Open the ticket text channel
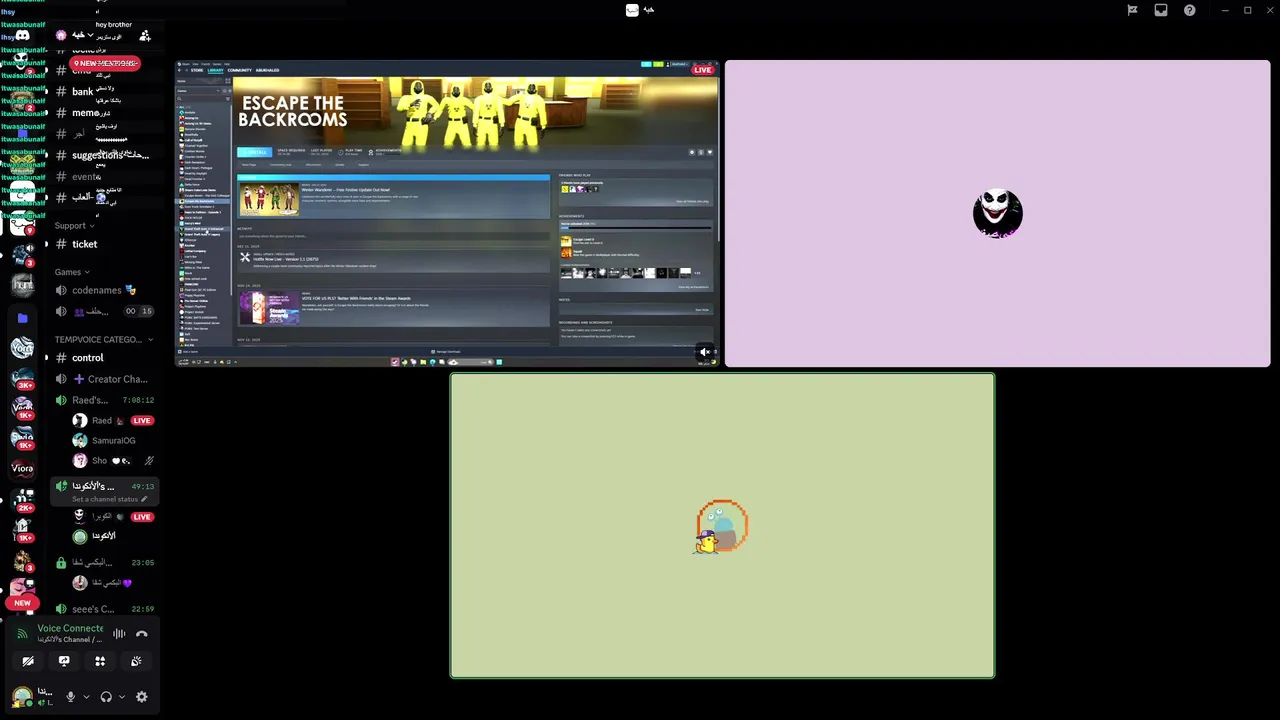The width and height of the screenshot is (1280, 720). [103, 244]
